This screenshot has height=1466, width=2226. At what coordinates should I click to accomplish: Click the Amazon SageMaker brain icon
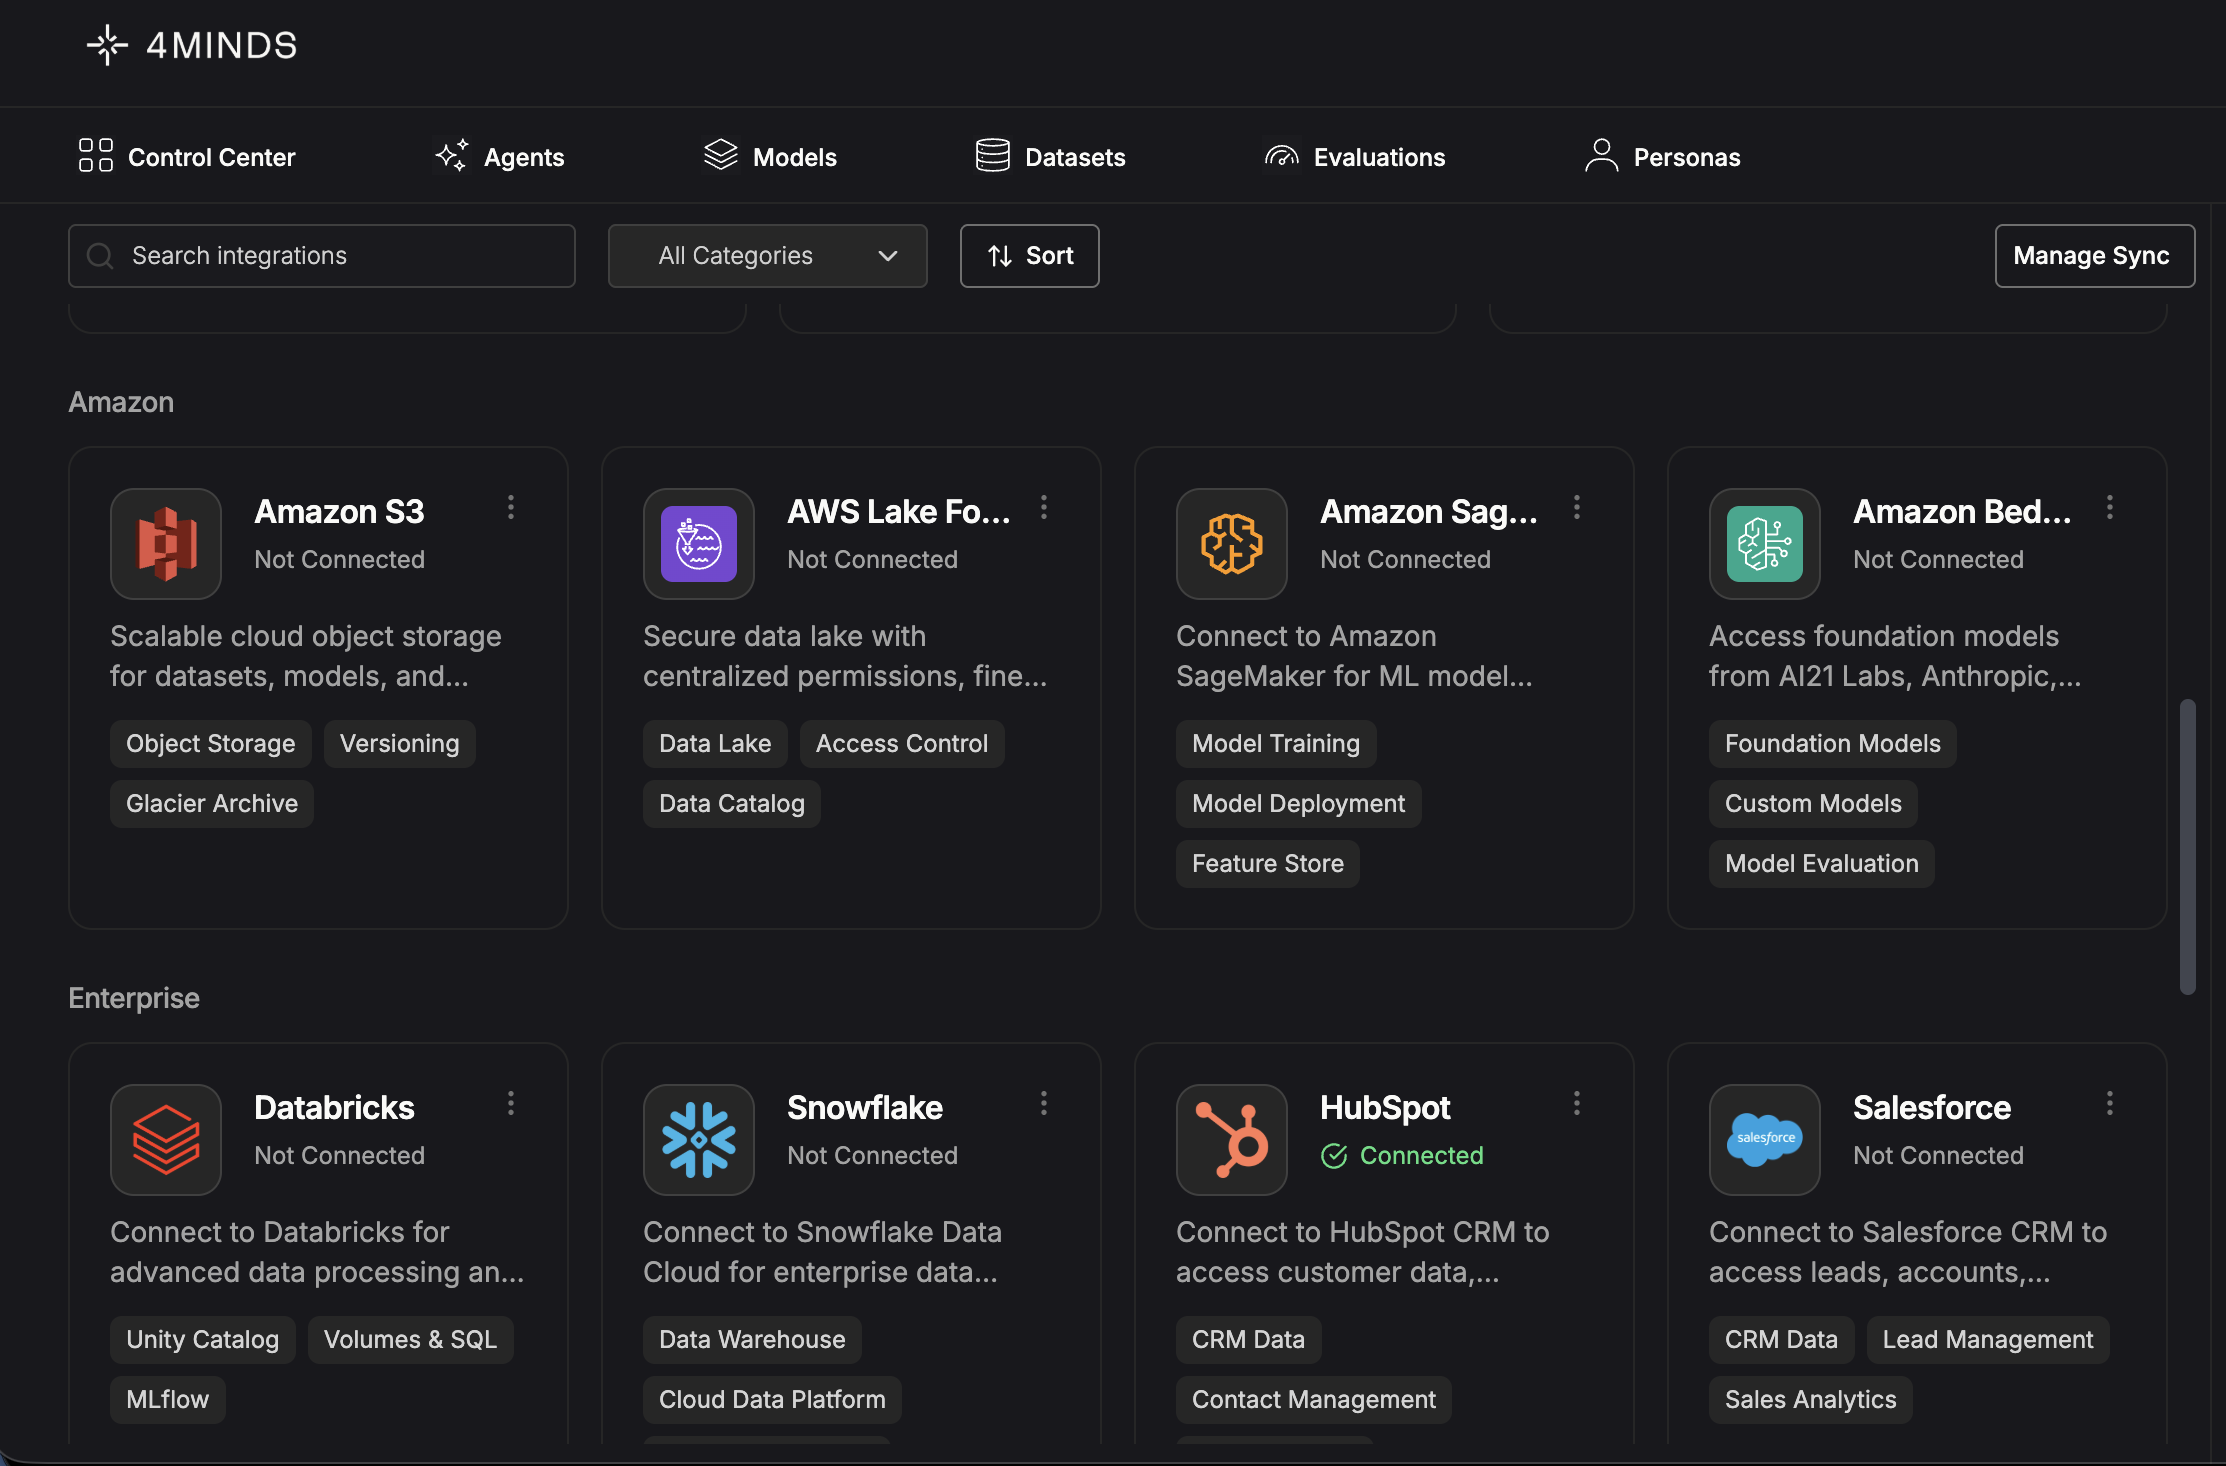1232,544
